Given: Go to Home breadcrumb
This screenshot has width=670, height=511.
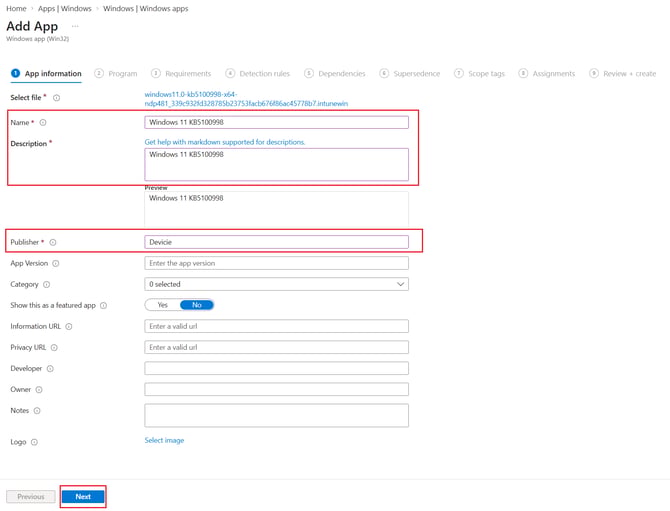Looking at the screenshot, I should (x=16, y=9).
